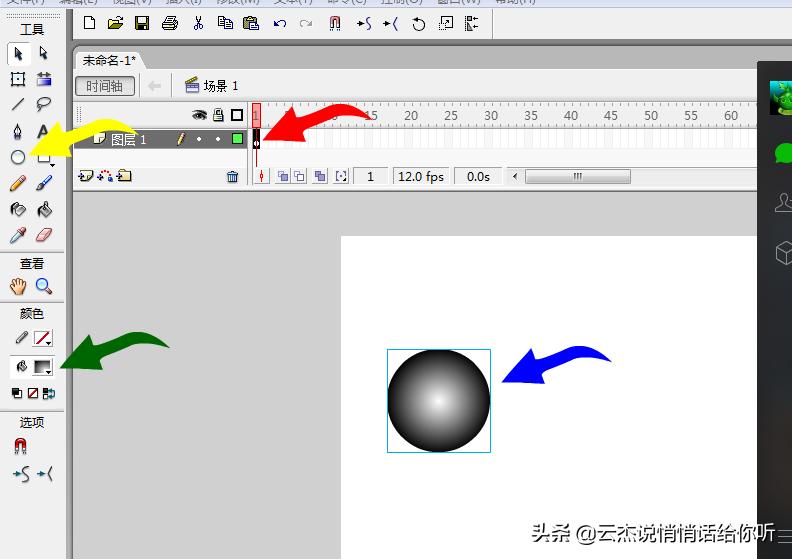Toggle Onion Skin Outlines button
792x559 pixels.
point(300,176)
